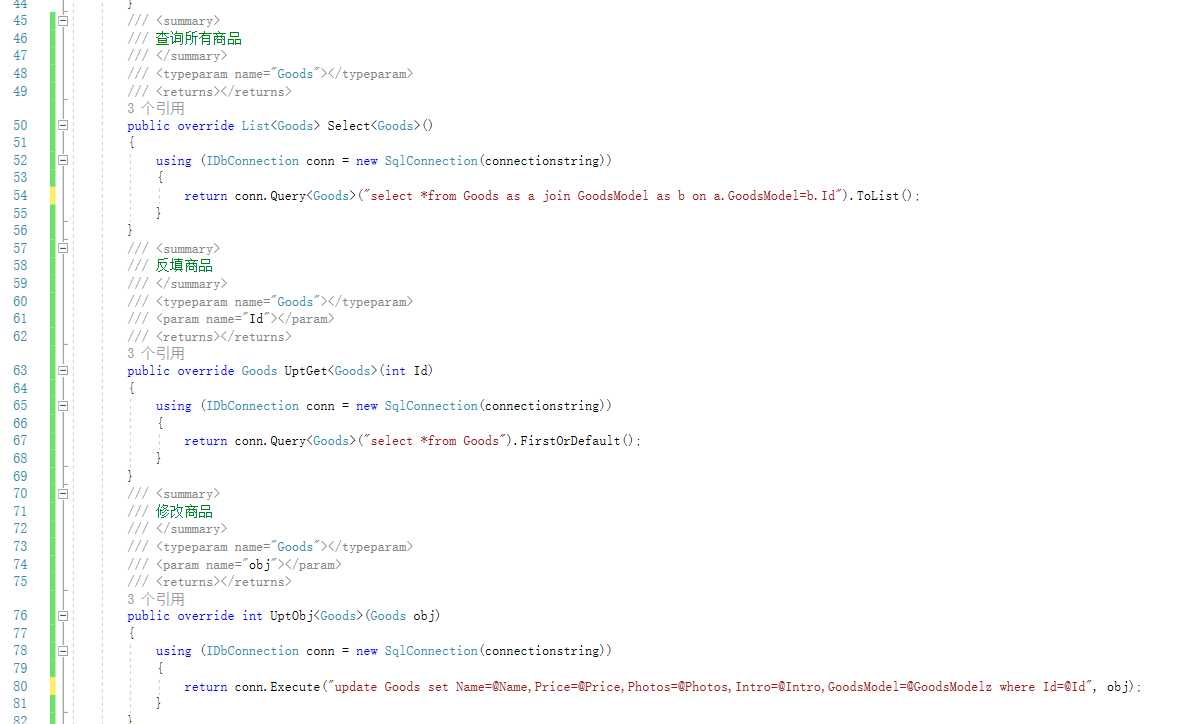Collapse the UptObj<Goods> method
Viewport: 1184px width, 724px height.
63,616
